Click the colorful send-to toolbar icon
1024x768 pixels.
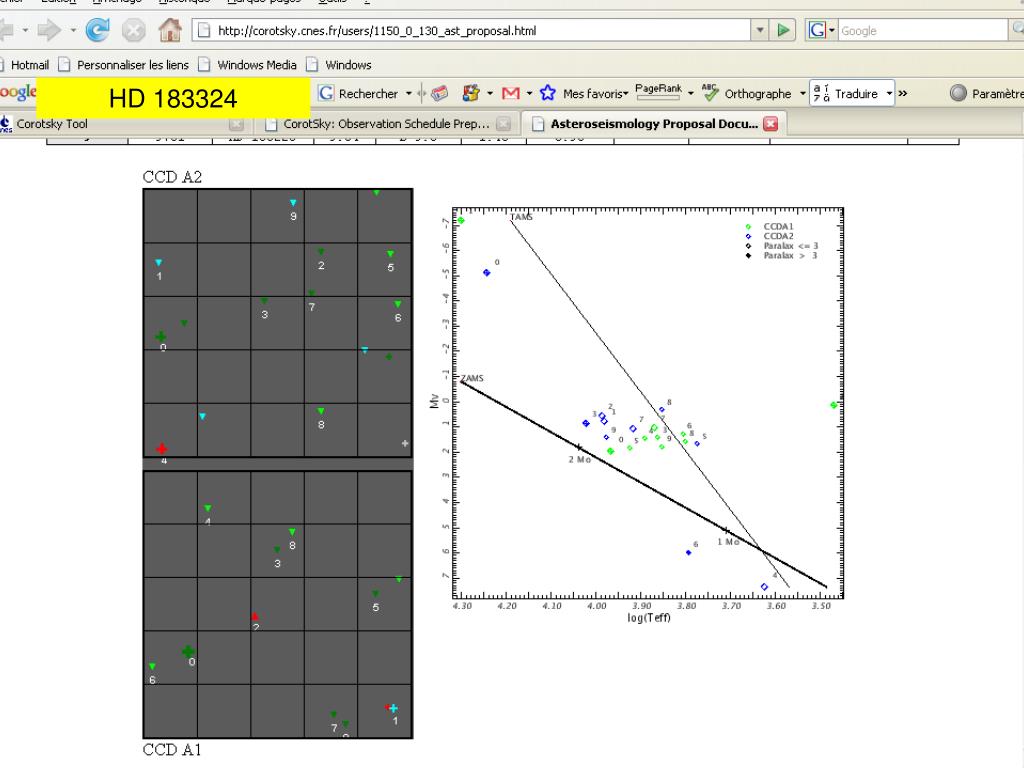click(470, 93)
